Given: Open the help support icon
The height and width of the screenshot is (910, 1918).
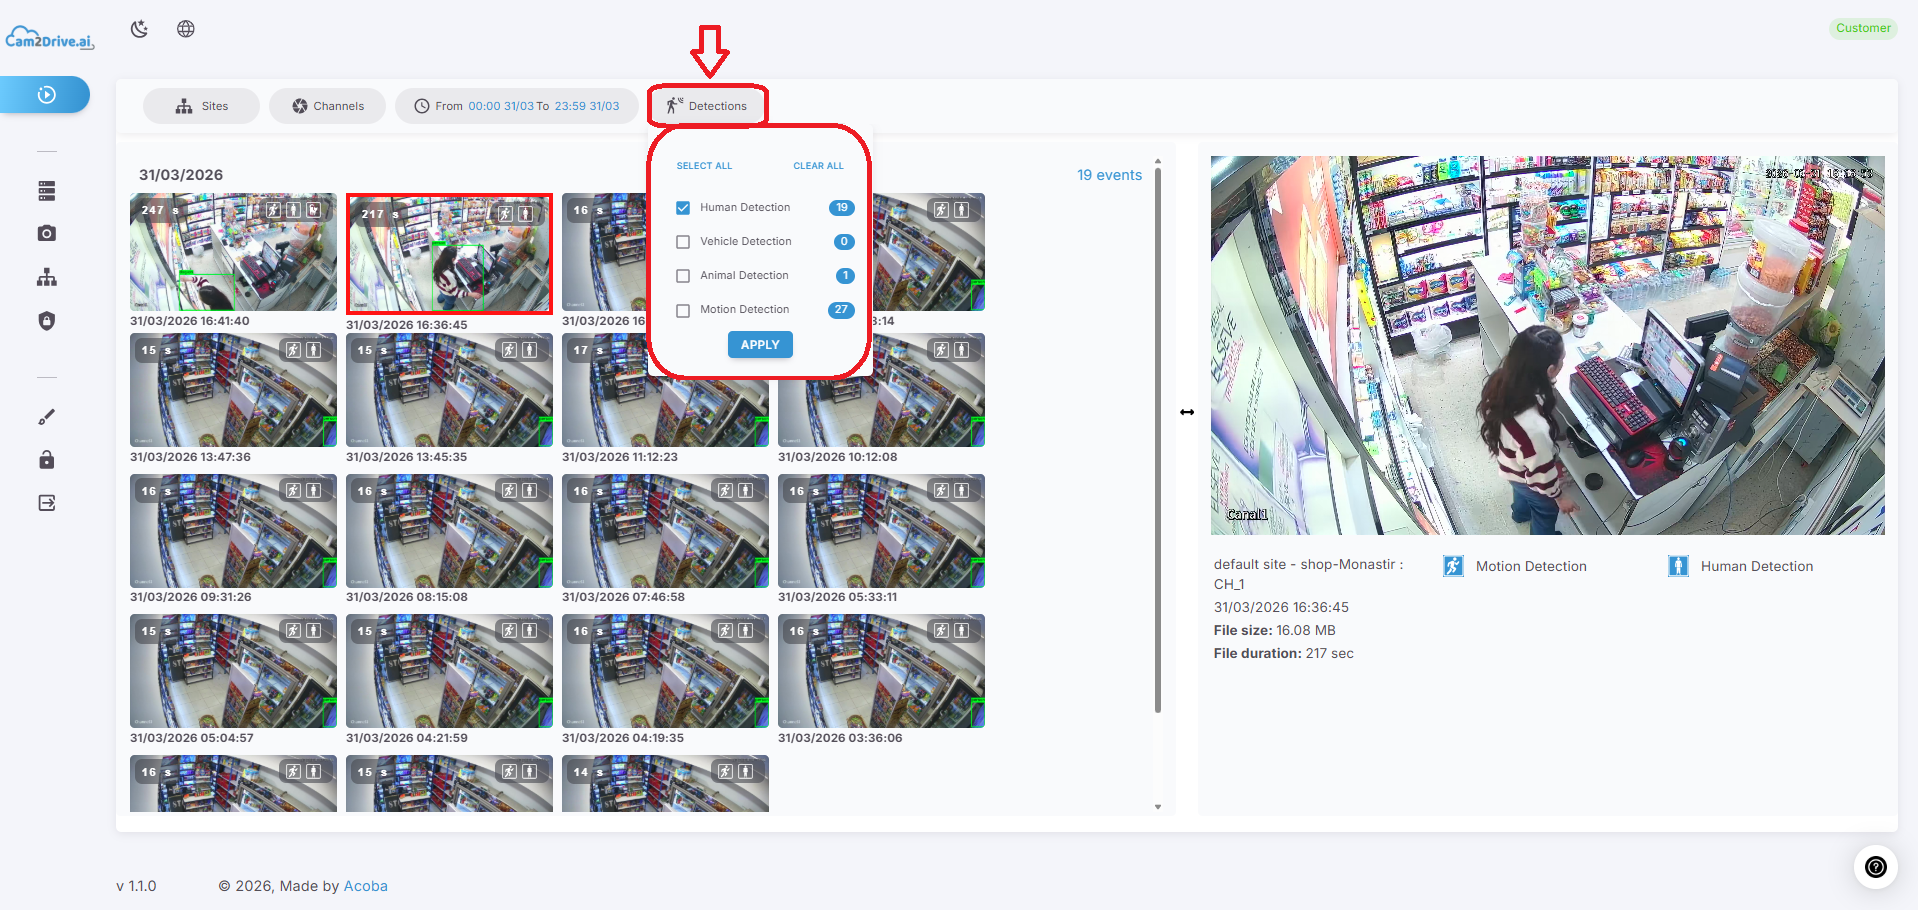Looking at the screenshot, I should 1876,867.
